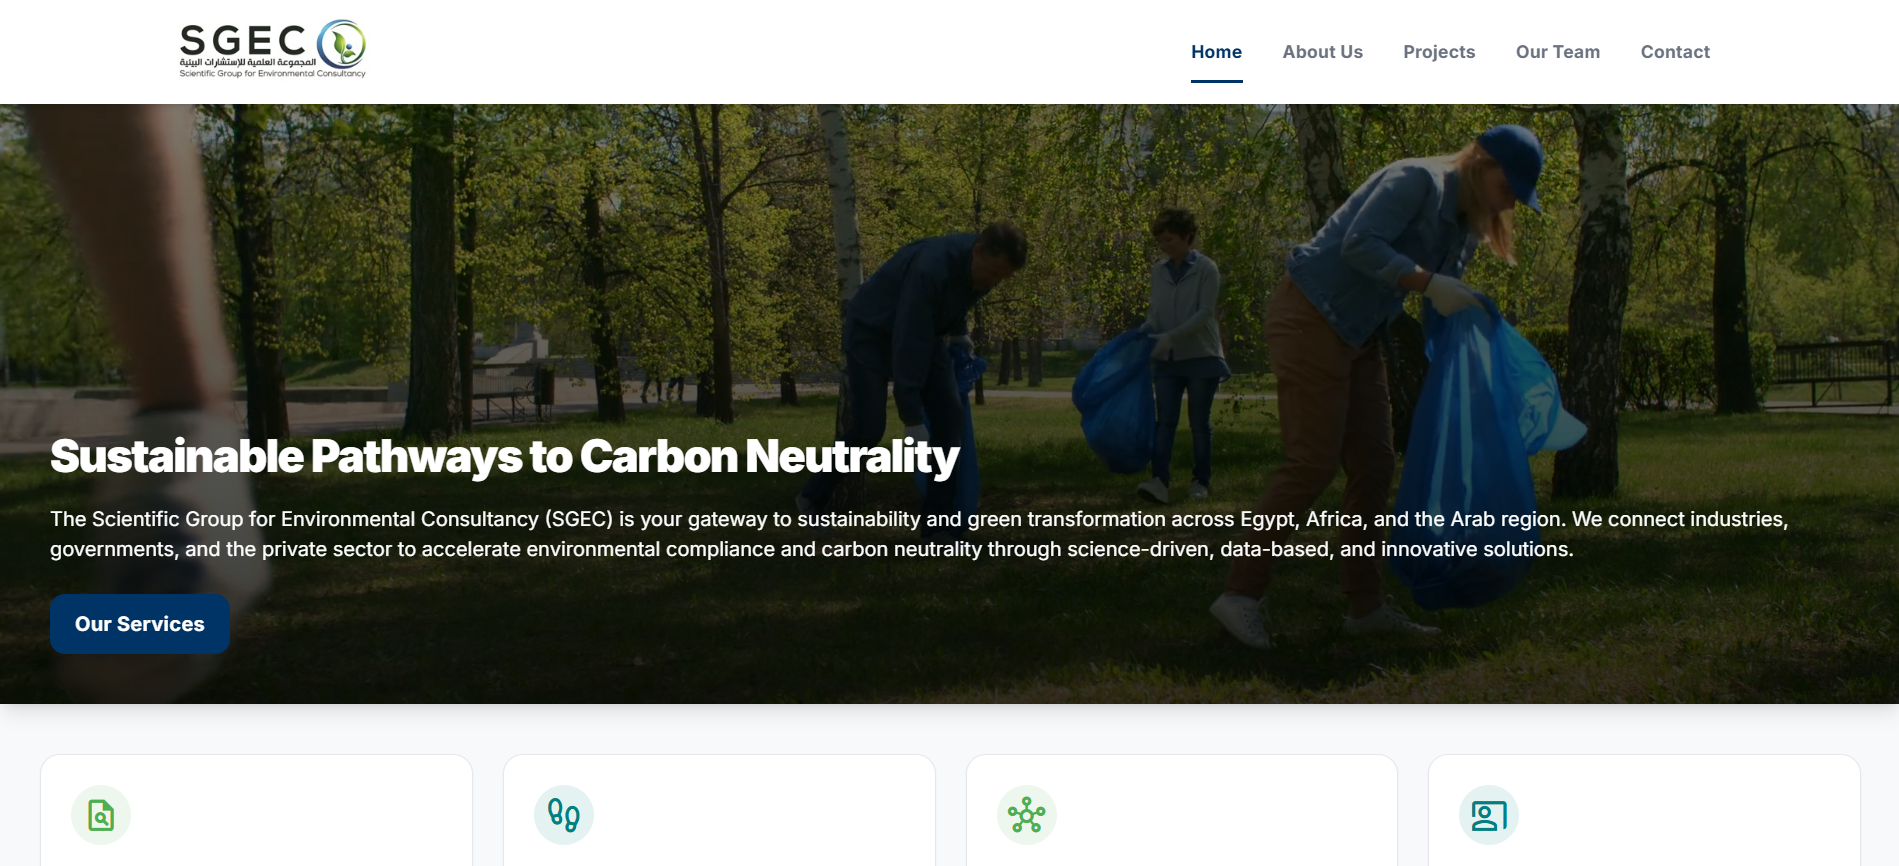The width and height of the screenshot is (1899, 866).
Task: Click the green network nodes icon
Action: tap(1027, 815)
